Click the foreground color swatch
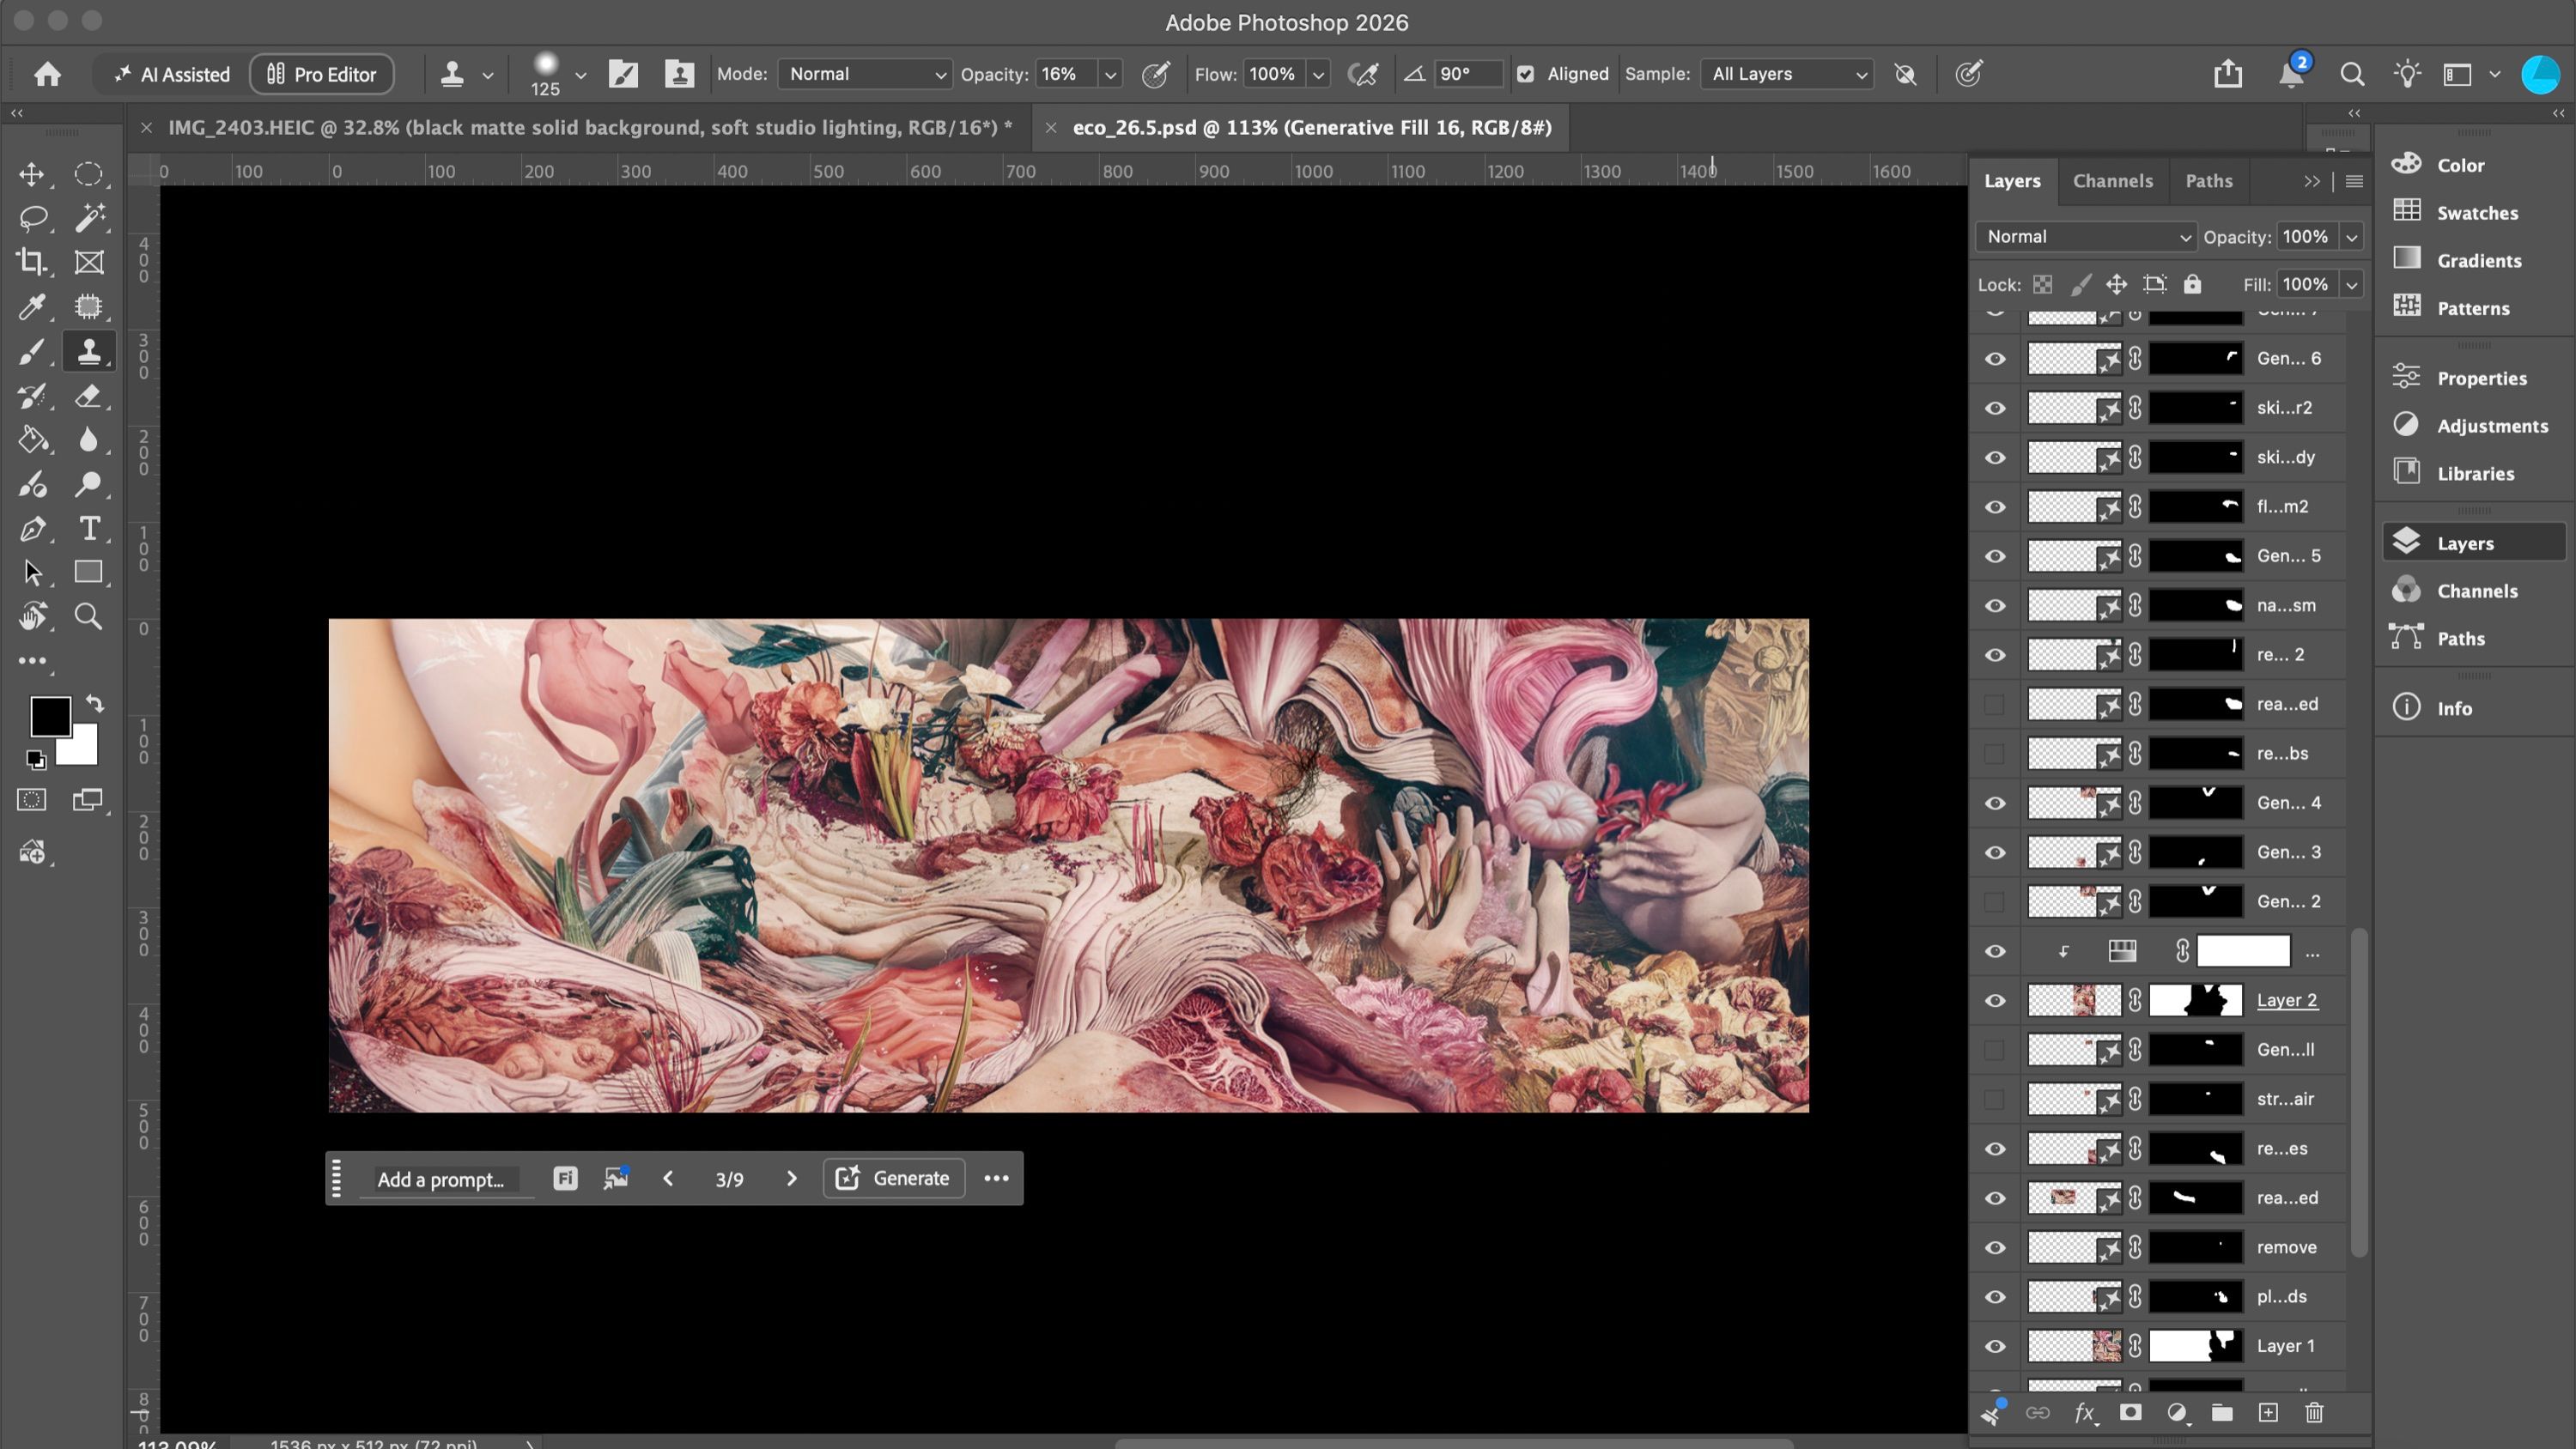Image resolution: width=2576 pixels, height=1449 pixels. [x=50, y=716]
